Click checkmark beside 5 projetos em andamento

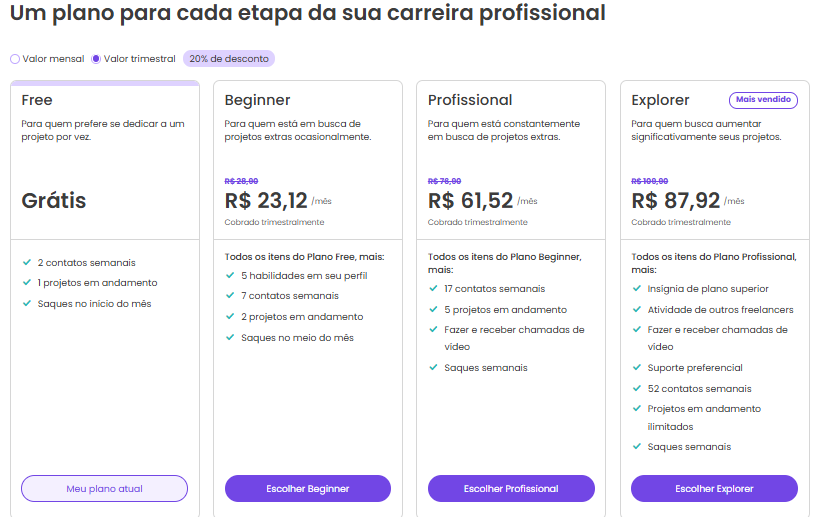(434, 310)
